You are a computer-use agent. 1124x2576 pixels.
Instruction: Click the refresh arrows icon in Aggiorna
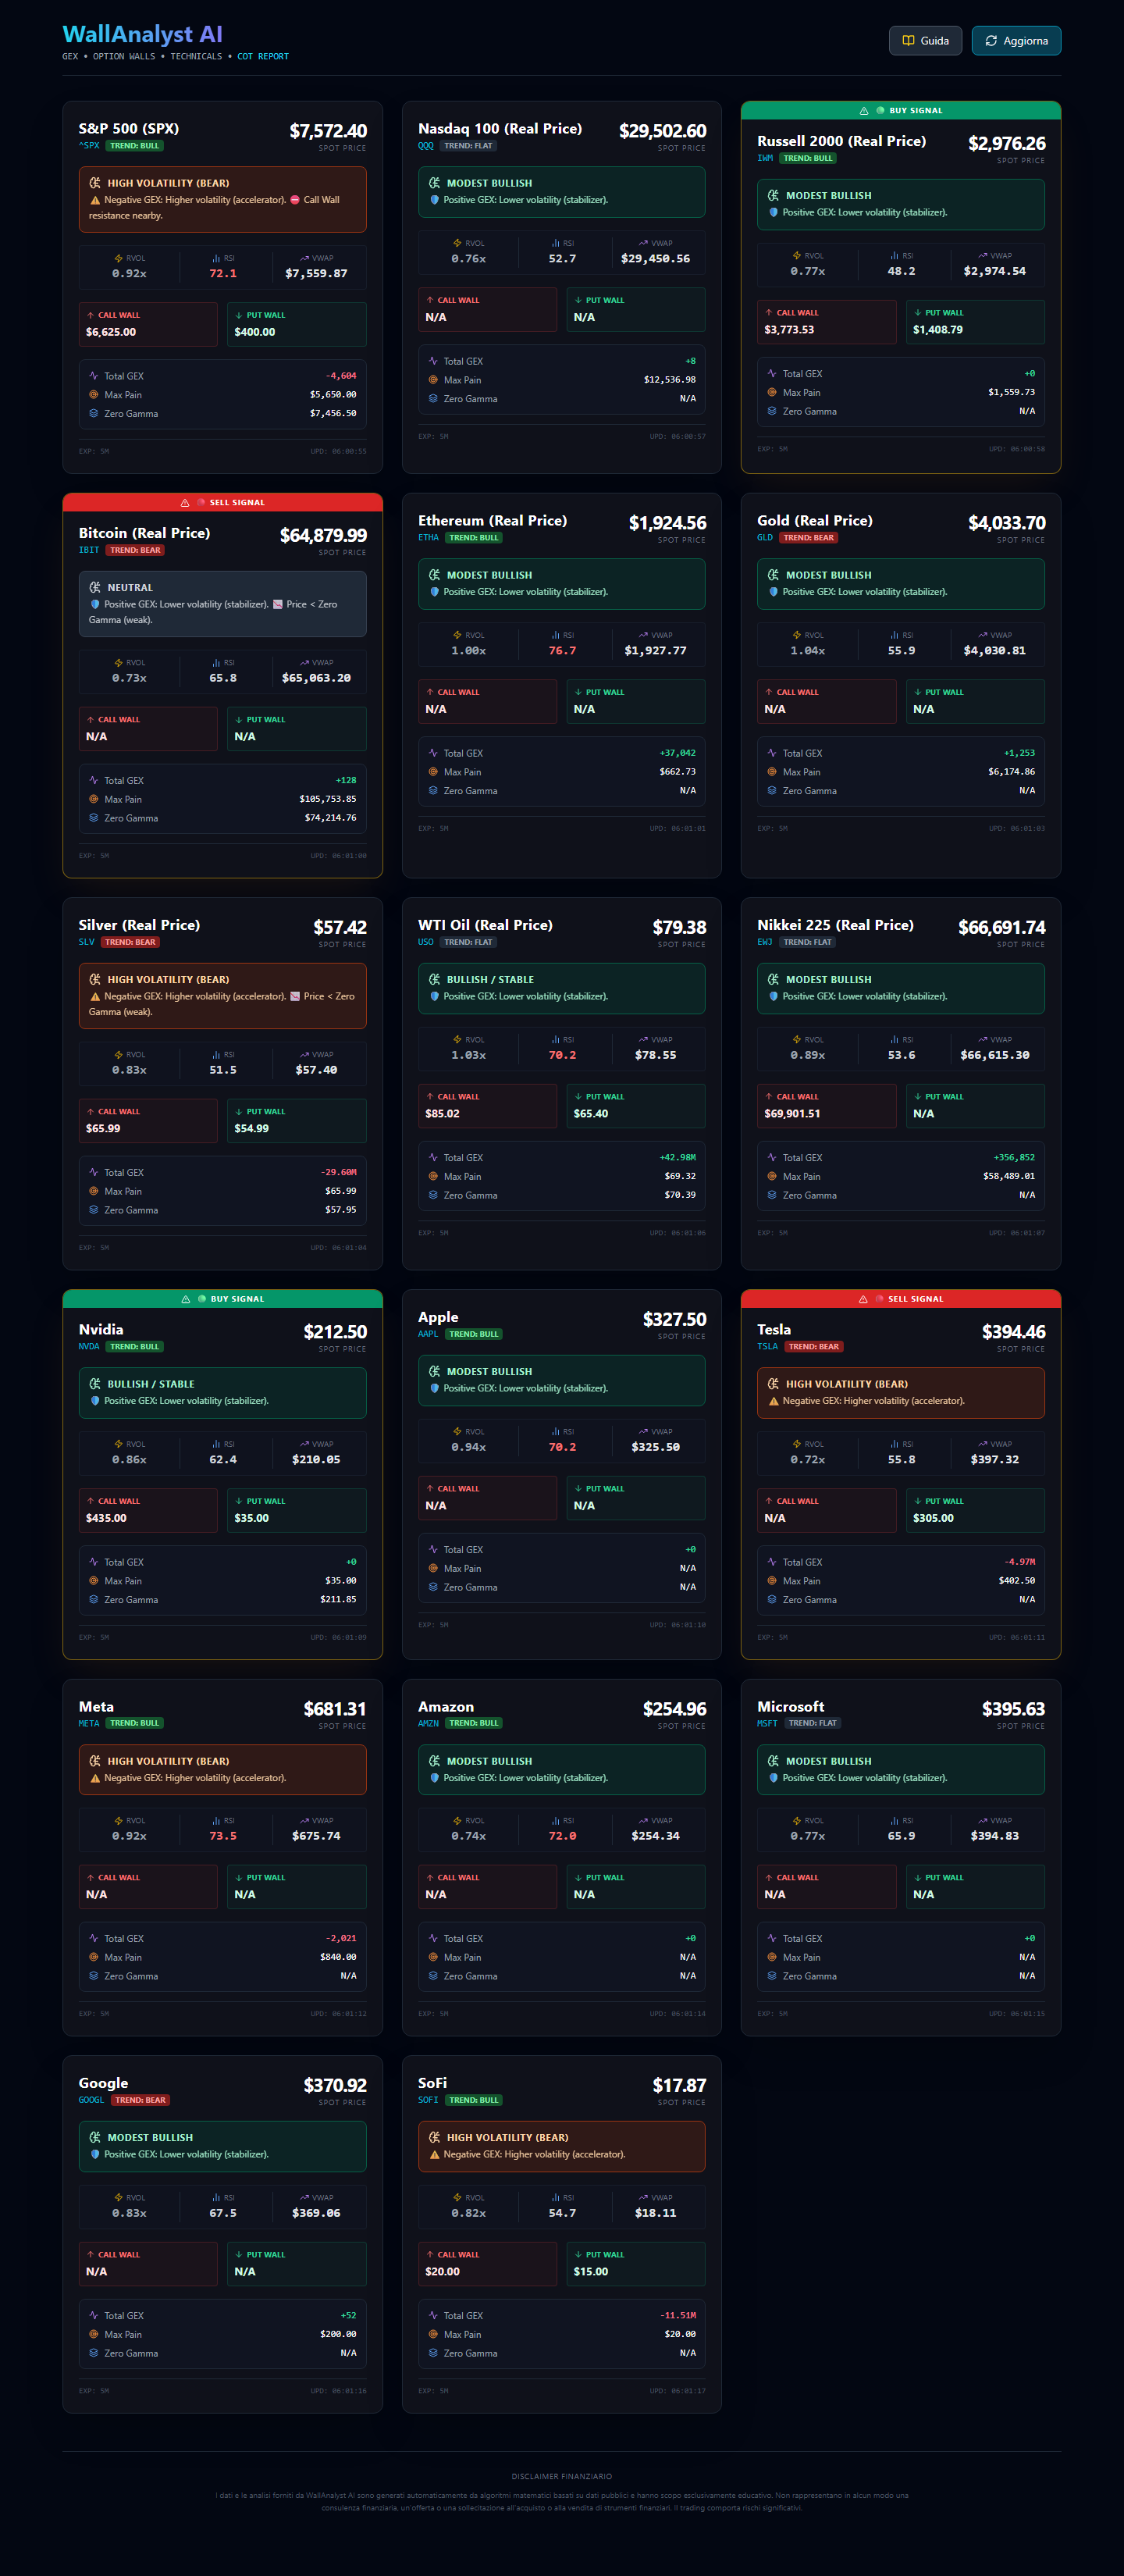pyautogui.click(x=991, y=41)
